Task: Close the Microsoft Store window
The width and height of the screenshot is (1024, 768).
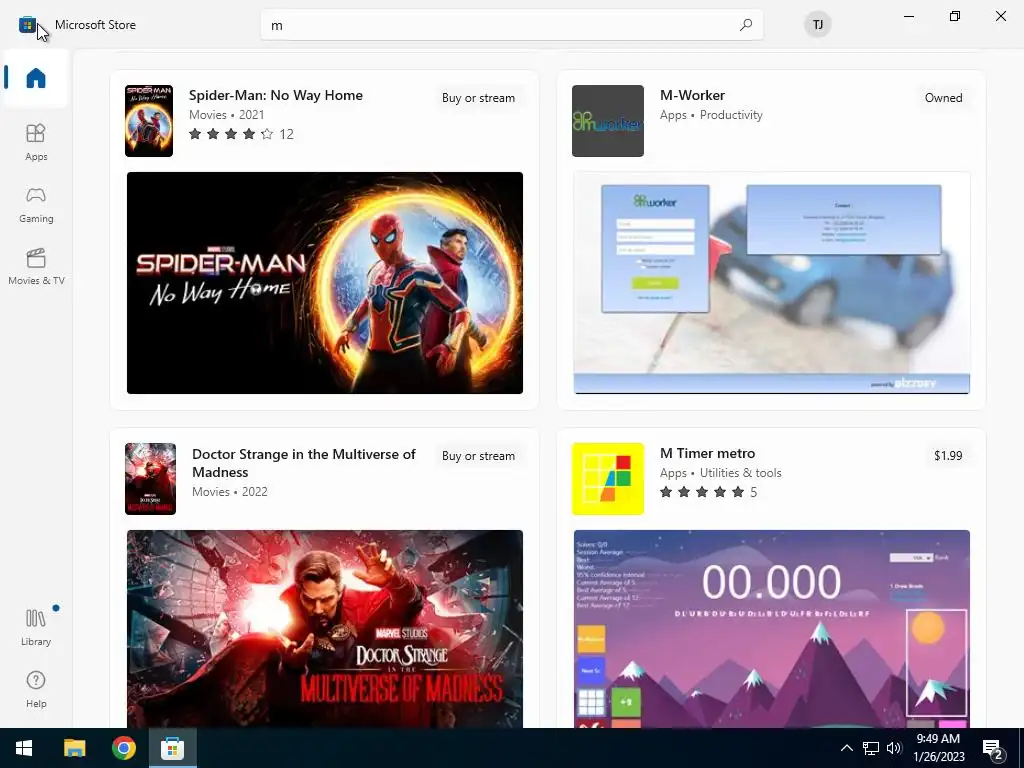Action: [1000, 16]
